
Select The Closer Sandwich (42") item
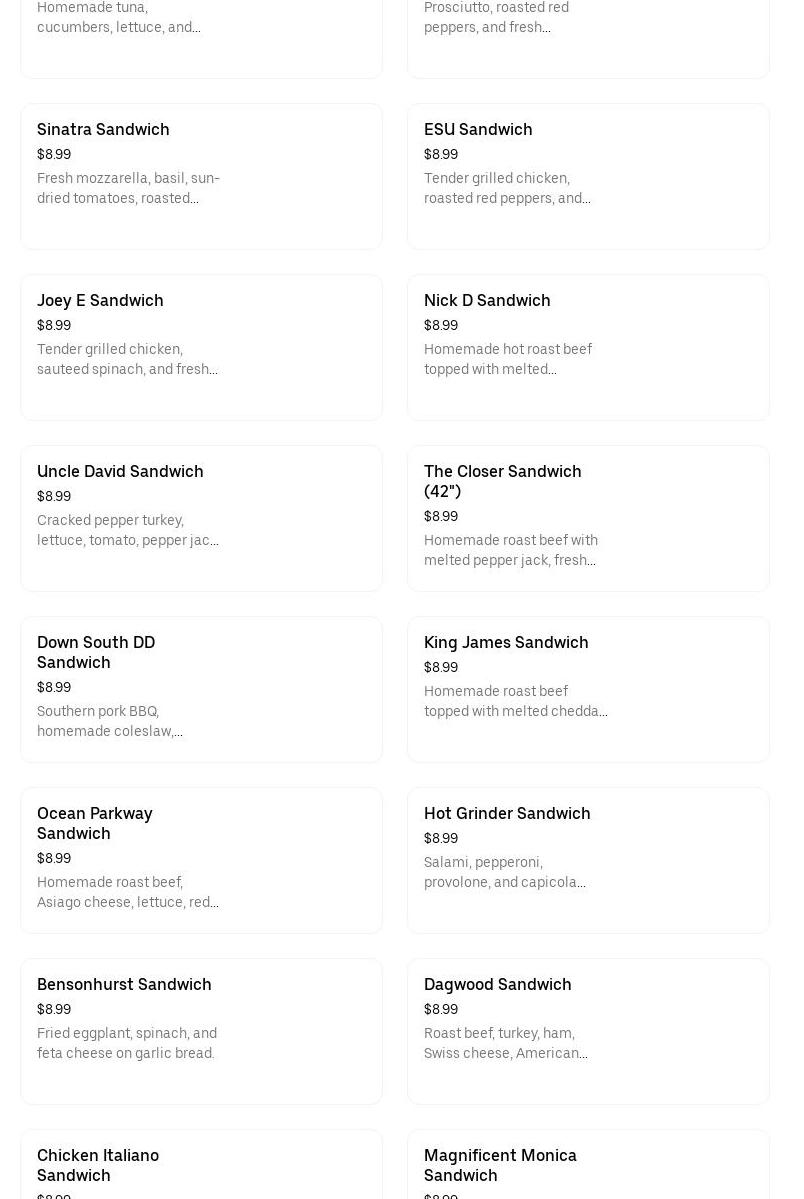coord(502,481)
